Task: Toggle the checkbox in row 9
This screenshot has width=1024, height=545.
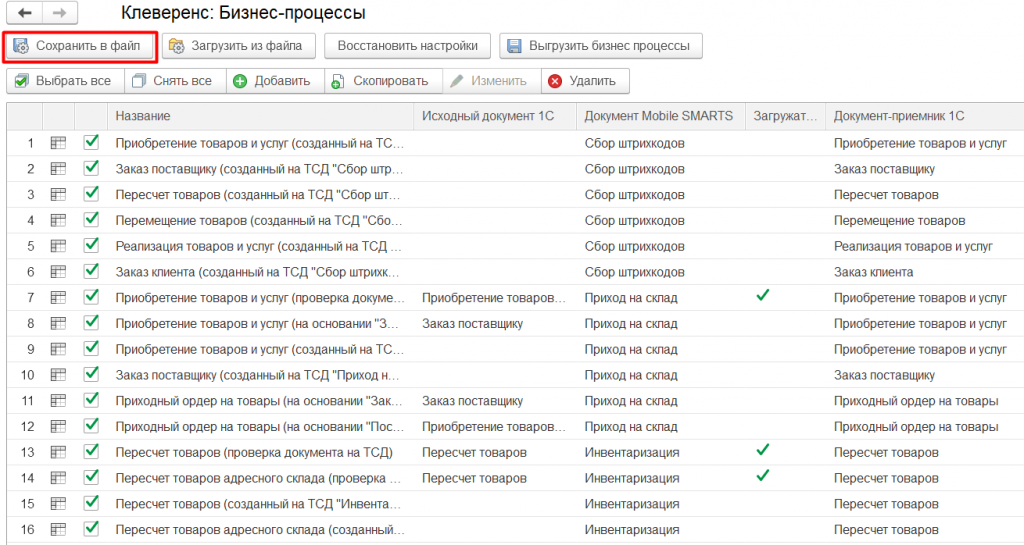Action: click(x=91, y=349)
